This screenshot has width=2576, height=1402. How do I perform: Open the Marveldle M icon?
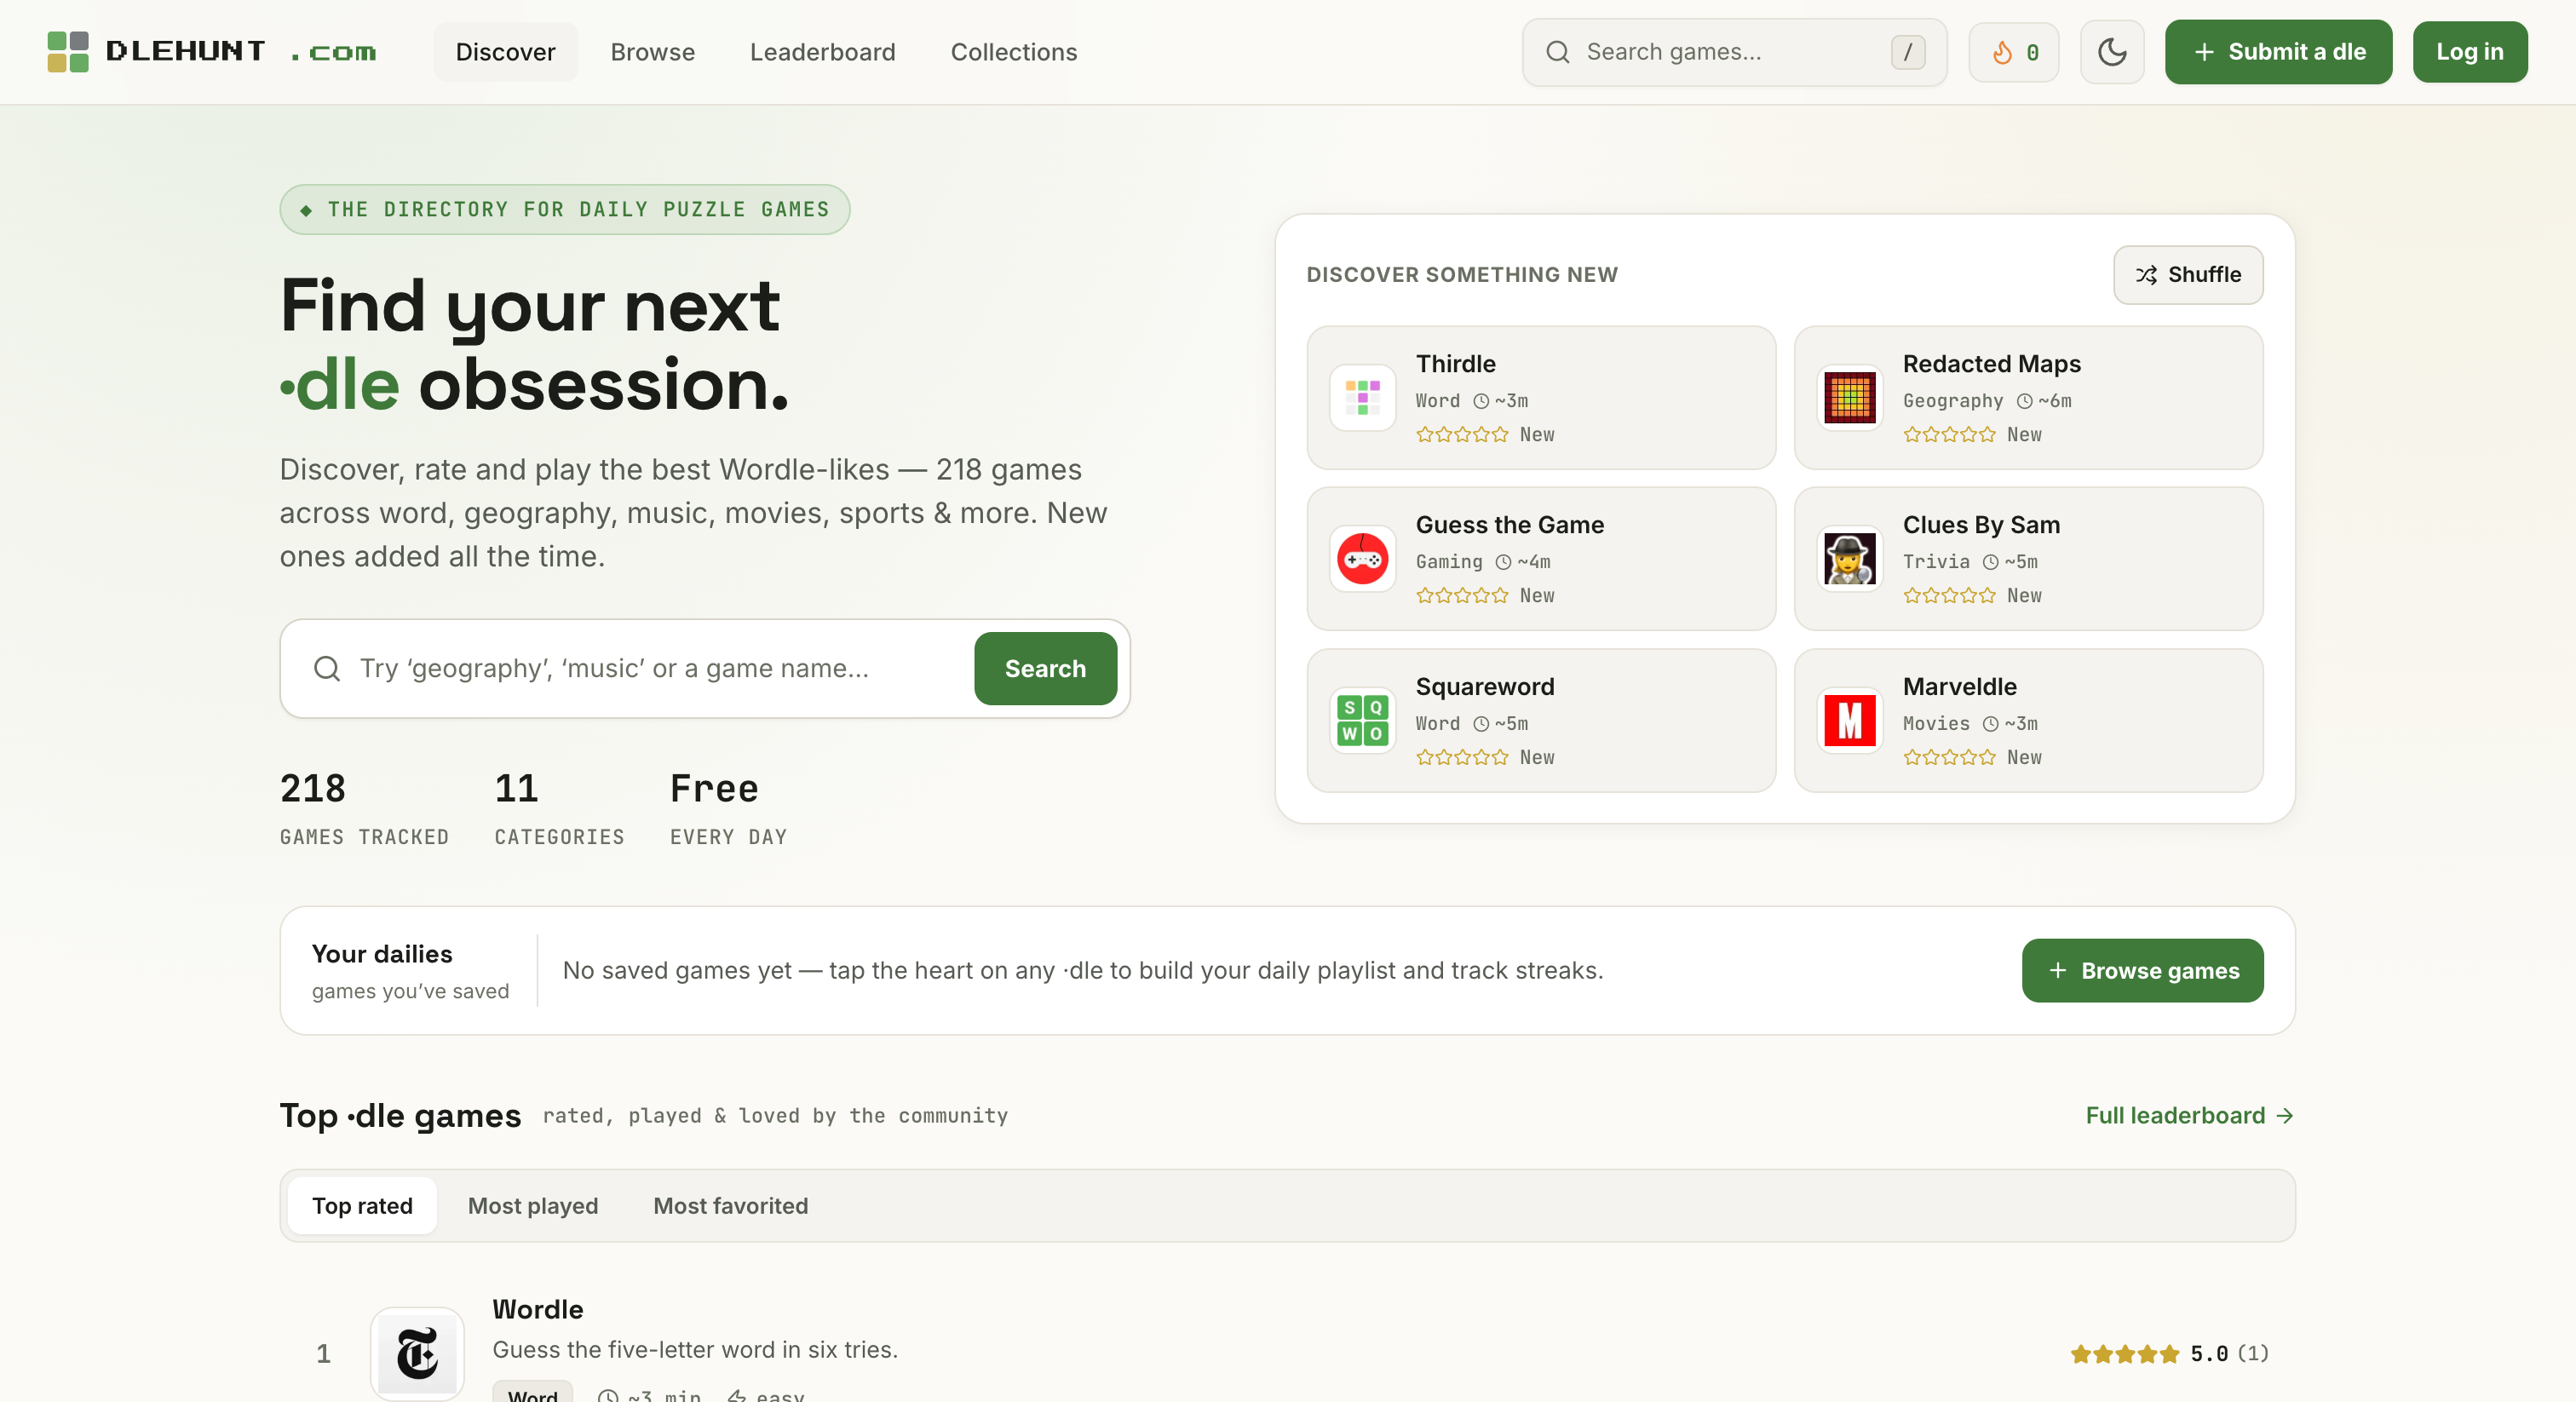pyautogui.click(x=1849, y=720)
